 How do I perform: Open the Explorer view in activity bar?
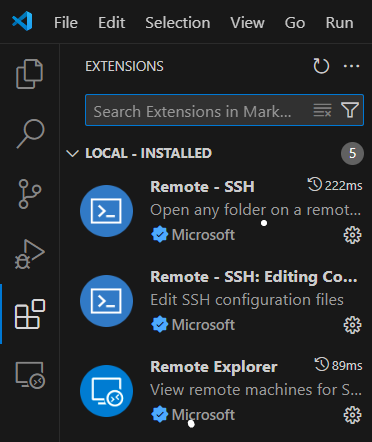pyautogui.click(x=29, y=74)
